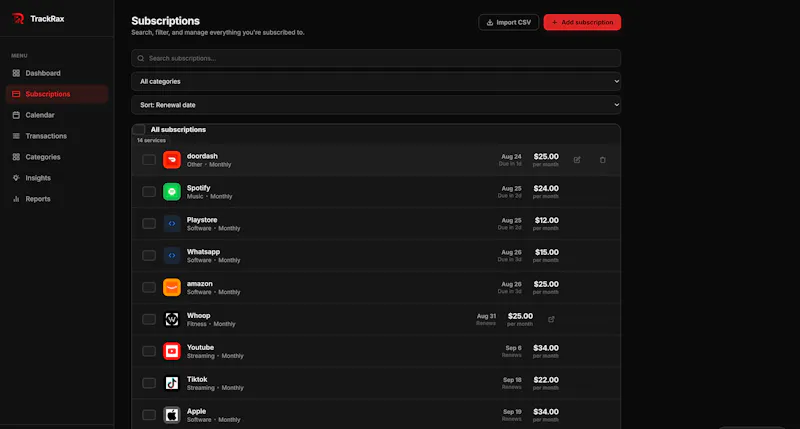Click the Categories icon in sidebar

[x=16, y=157]
